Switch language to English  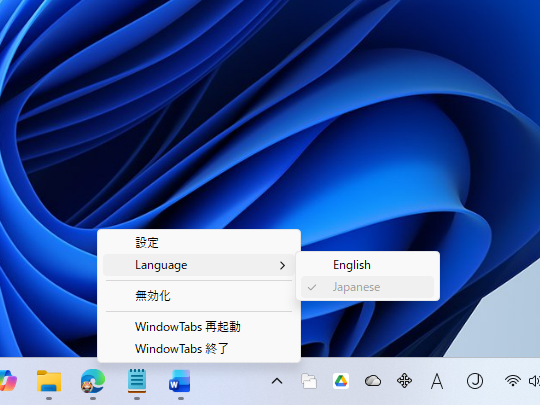click(x=367, y=265)
